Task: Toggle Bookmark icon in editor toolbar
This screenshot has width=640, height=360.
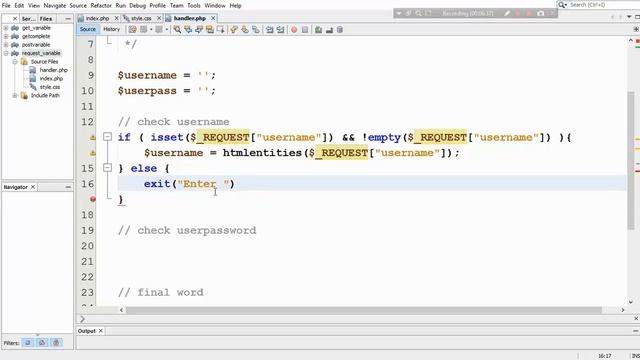Action: point(256,30)
